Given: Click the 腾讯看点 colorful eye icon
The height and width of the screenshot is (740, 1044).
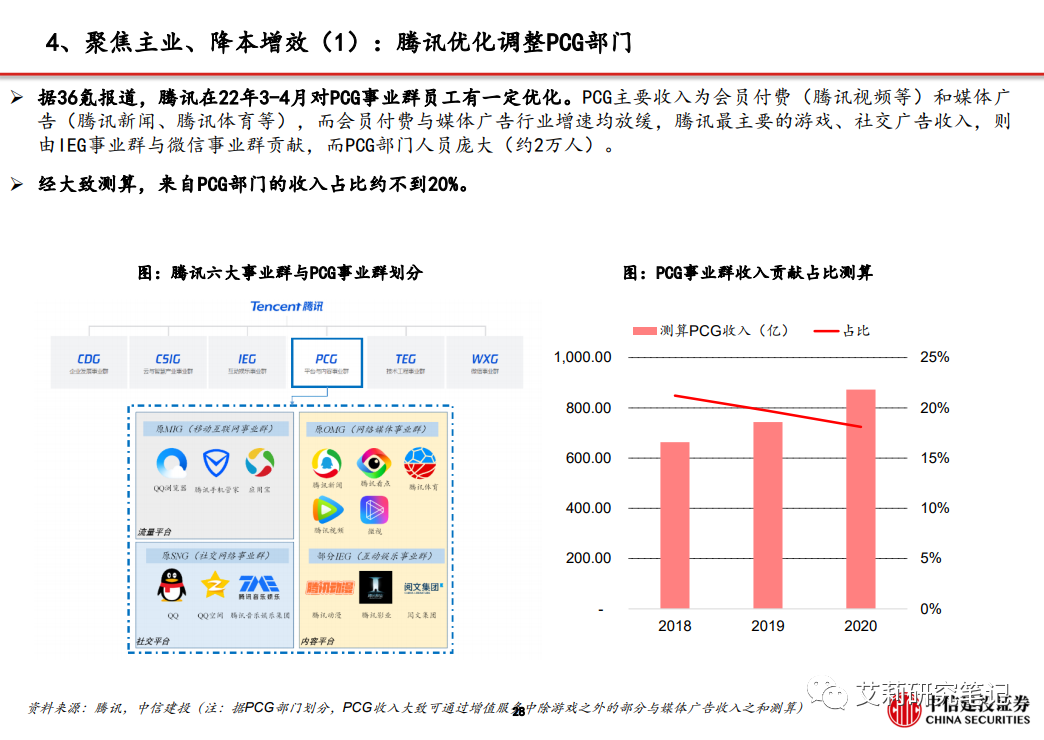Looking at the screenshot, I should [x=374, y=463].
